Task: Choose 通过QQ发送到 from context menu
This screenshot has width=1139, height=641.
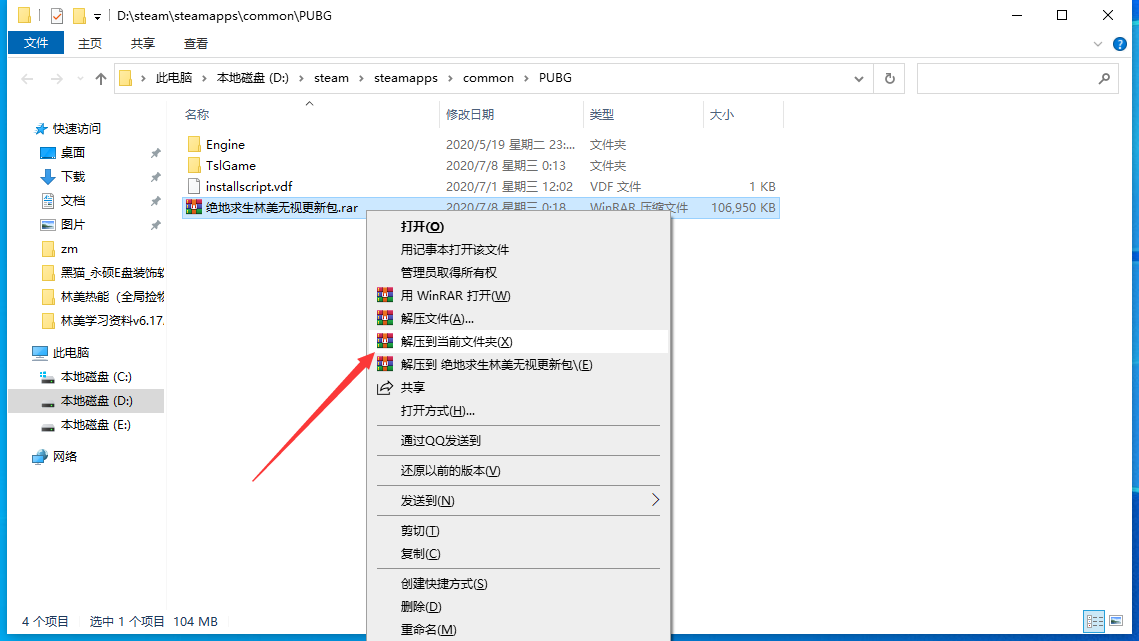Action: 519,440
